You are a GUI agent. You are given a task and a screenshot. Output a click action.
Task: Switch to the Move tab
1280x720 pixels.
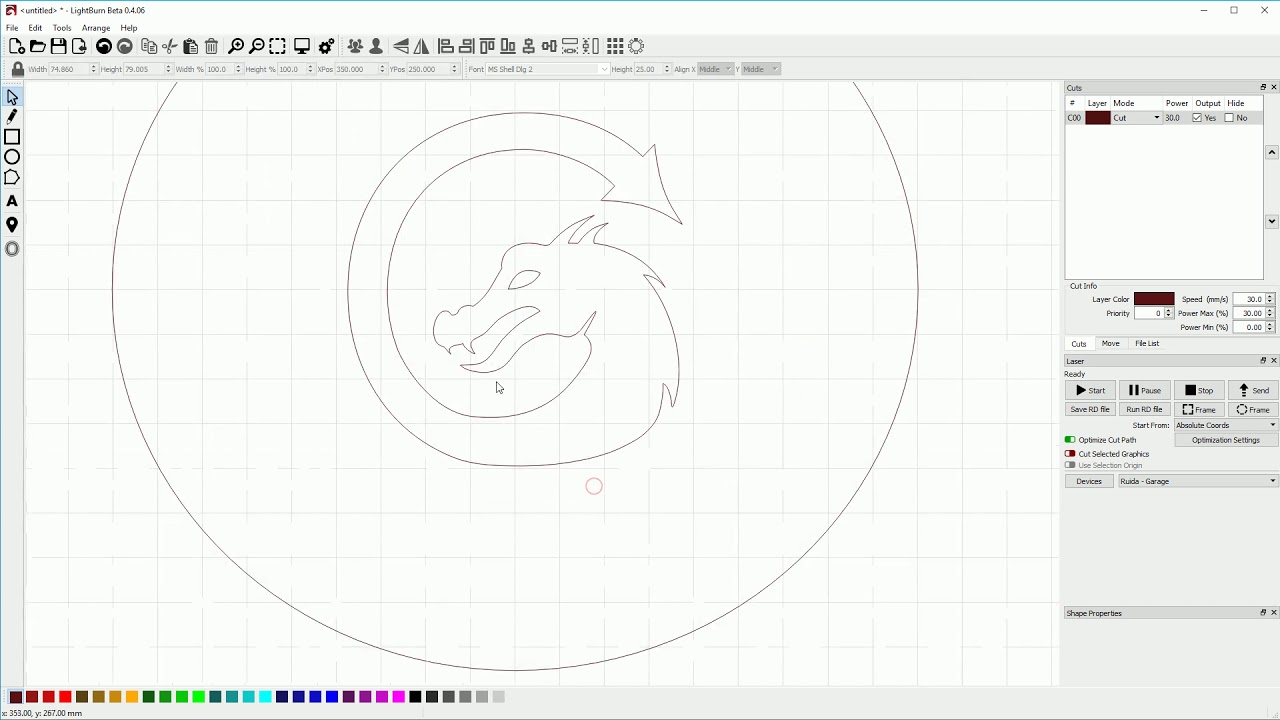coord(1110,344)
